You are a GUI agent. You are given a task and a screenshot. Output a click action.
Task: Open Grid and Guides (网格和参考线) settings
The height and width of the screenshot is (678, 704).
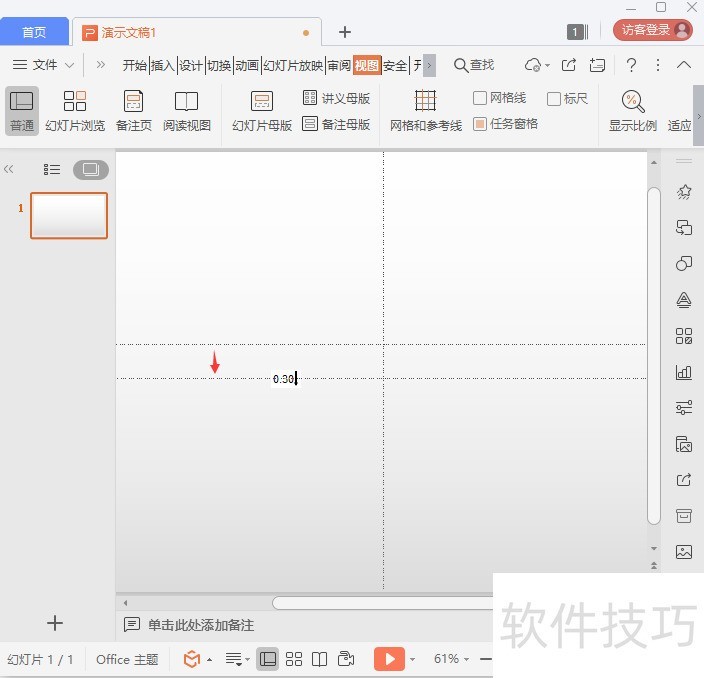(x=425, y=110)
